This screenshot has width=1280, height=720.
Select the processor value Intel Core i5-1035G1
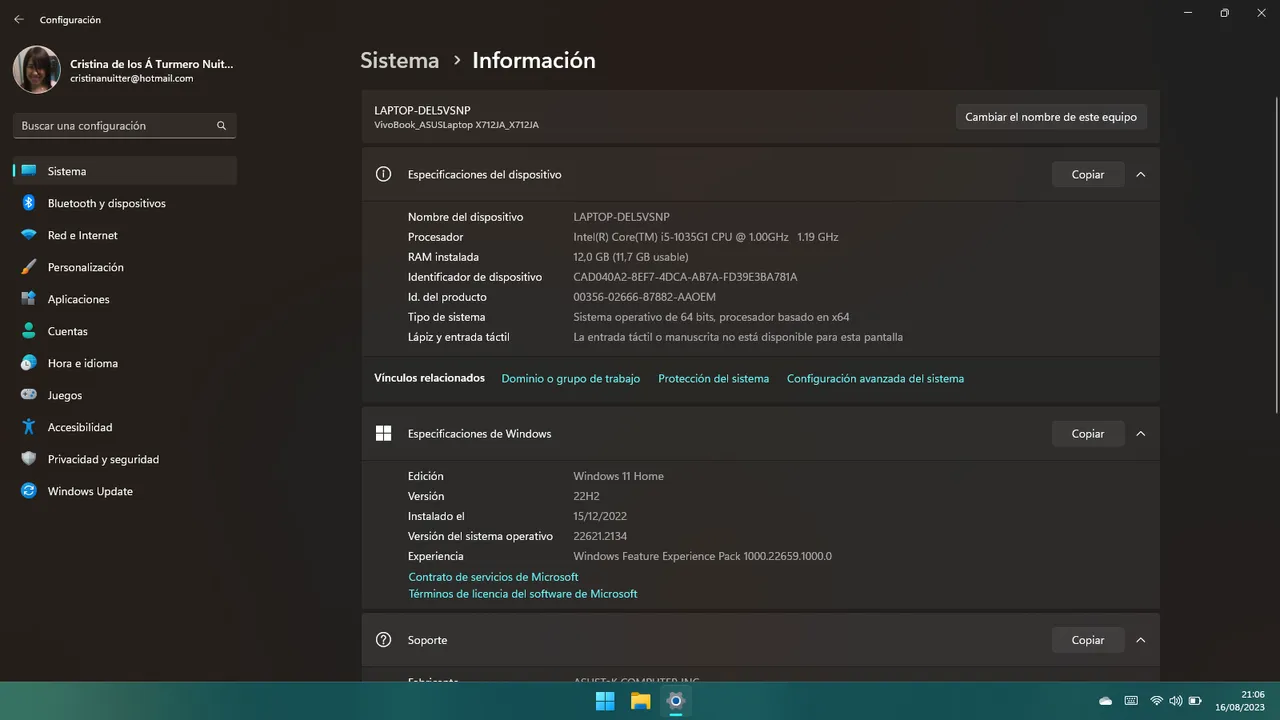[x=706, y=237]
